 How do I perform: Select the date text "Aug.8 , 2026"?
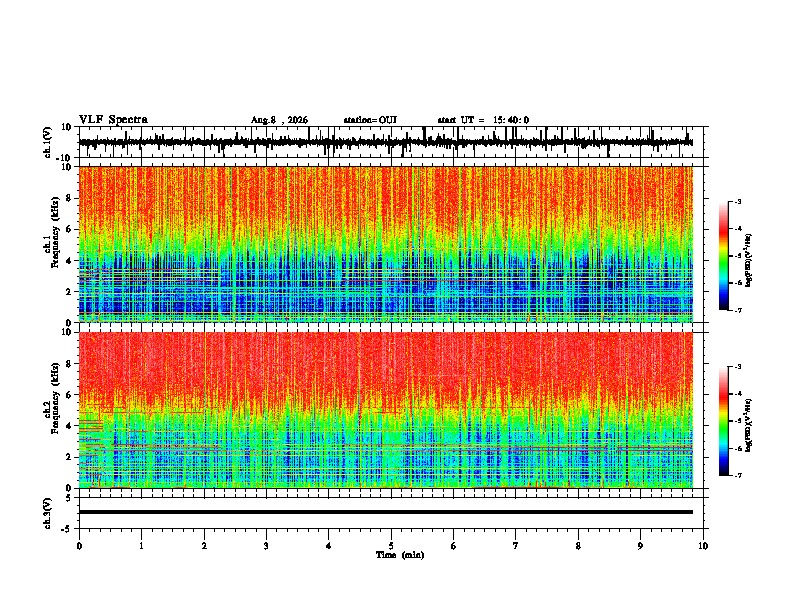pyautogui.click(x=279, y=120)
